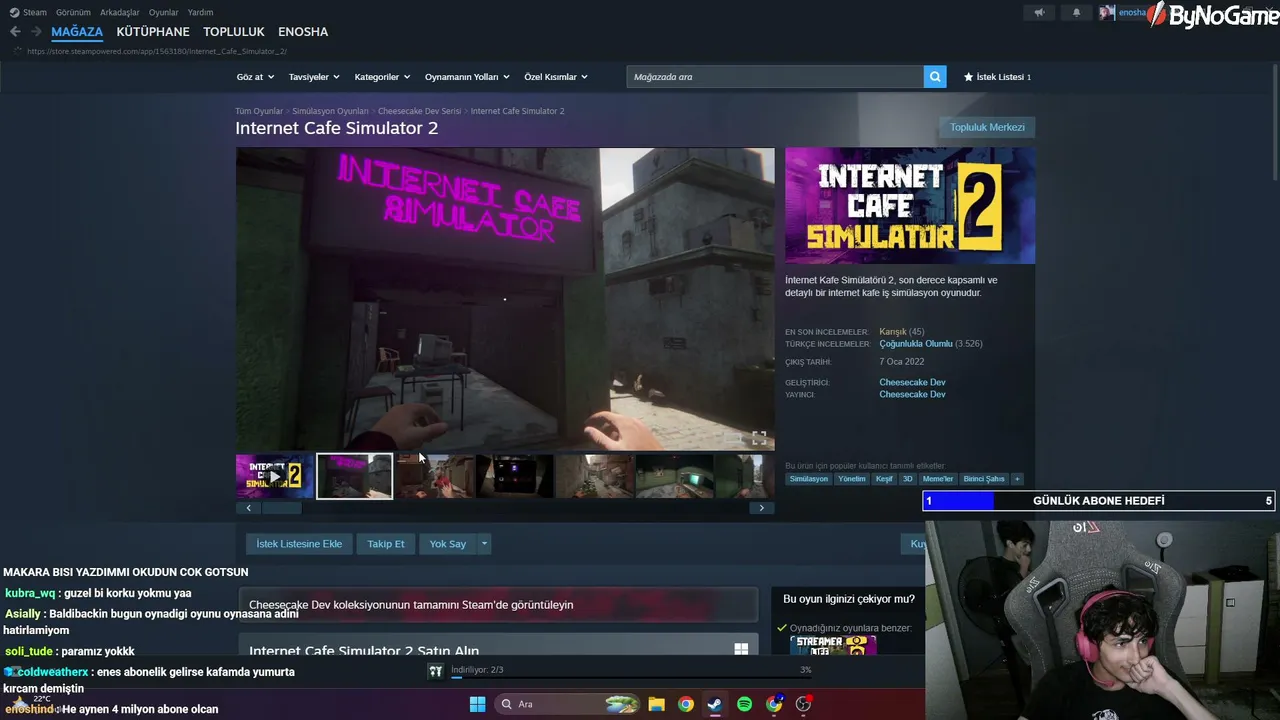This screenshot has height=720, width=1280.
Task: Open the Arkadaşlar menu
Action: [120, 13]
